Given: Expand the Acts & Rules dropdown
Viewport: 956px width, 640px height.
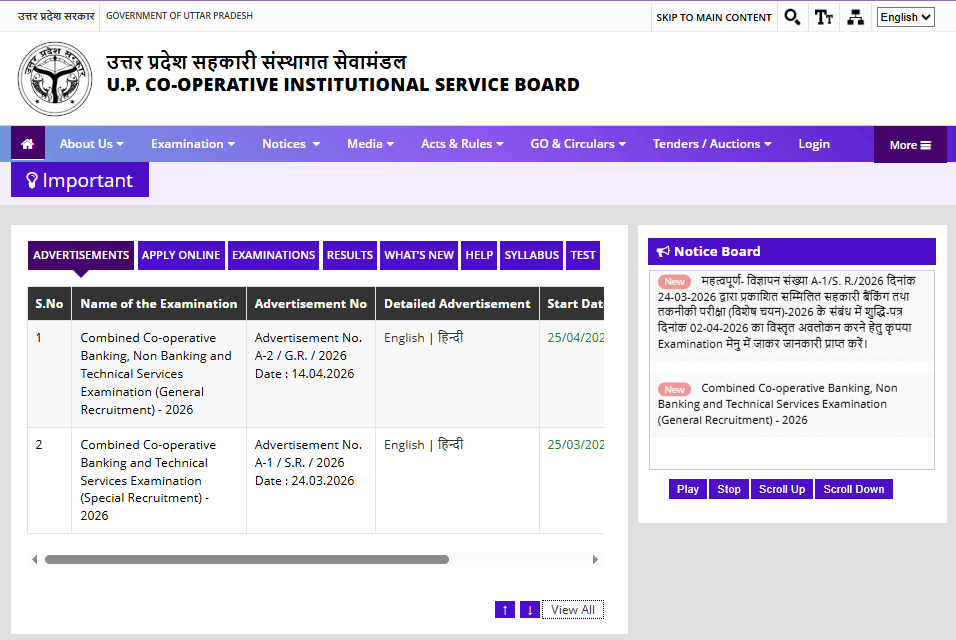Looking at the screenshot, I should coord(462,143).
